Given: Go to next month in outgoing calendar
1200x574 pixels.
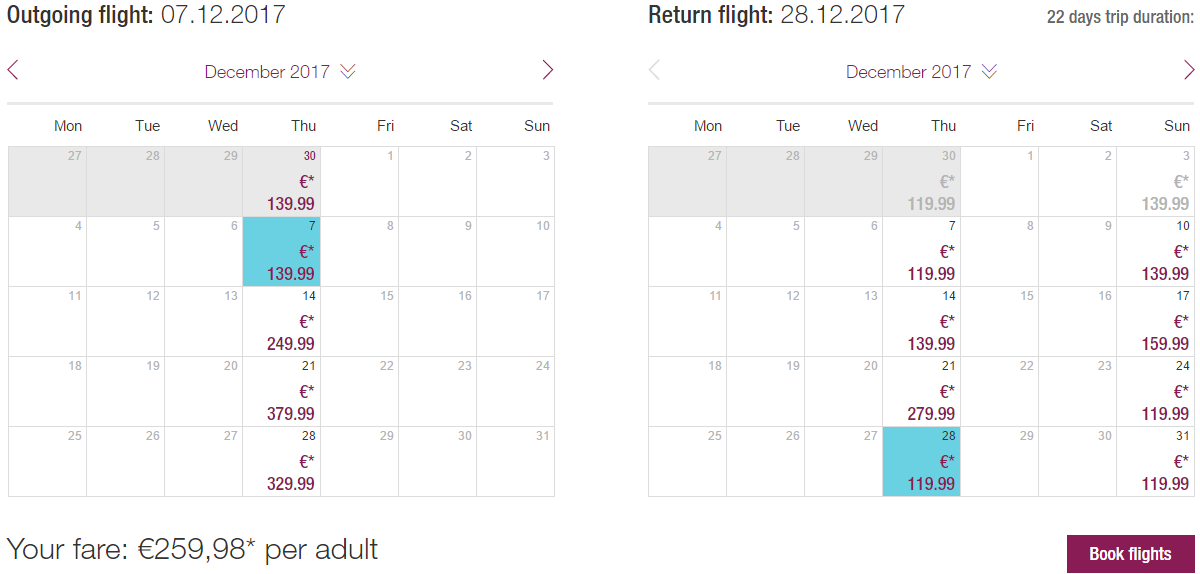Looking at the screenshot, I should tap(547, 70).
